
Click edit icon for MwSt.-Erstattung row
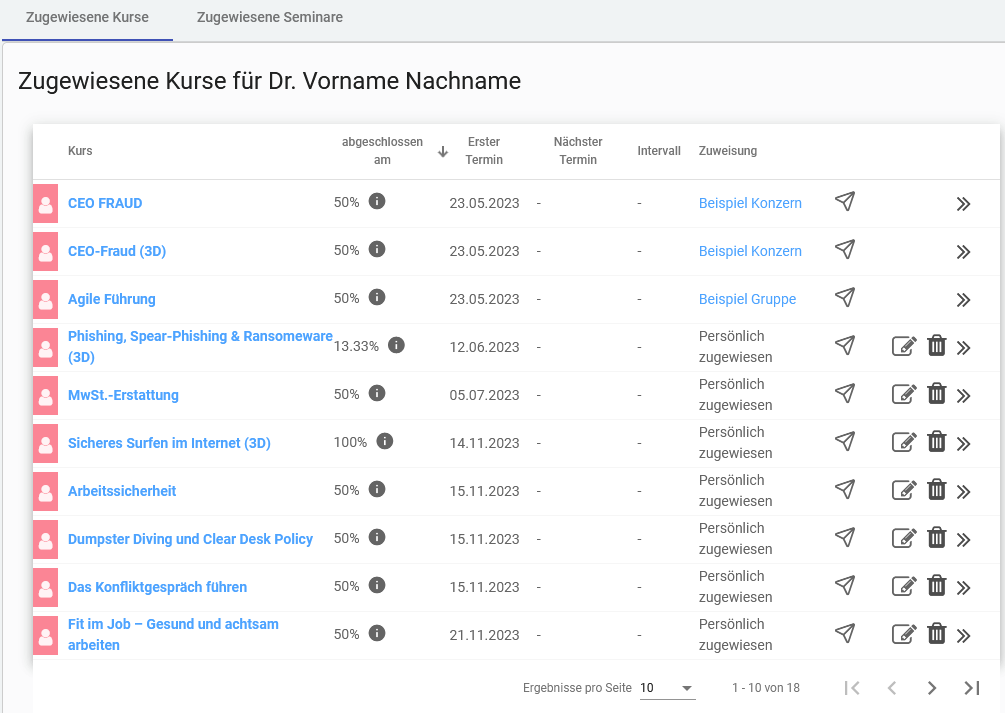tap(904, 394)
